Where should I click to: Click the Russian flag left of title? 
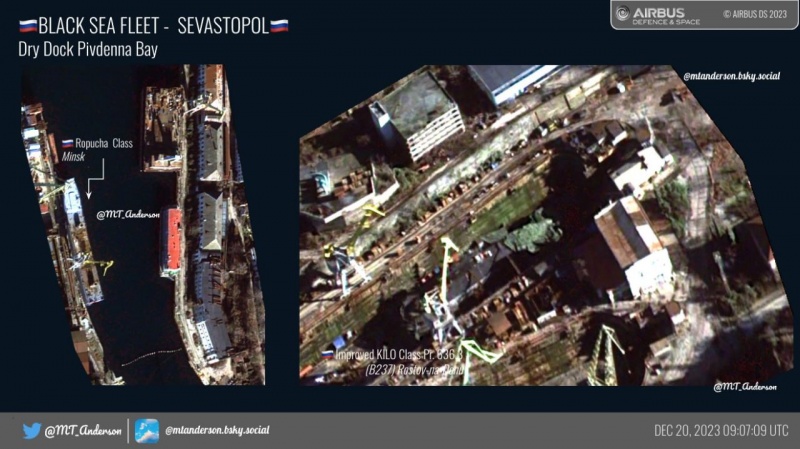coord(27,27)
